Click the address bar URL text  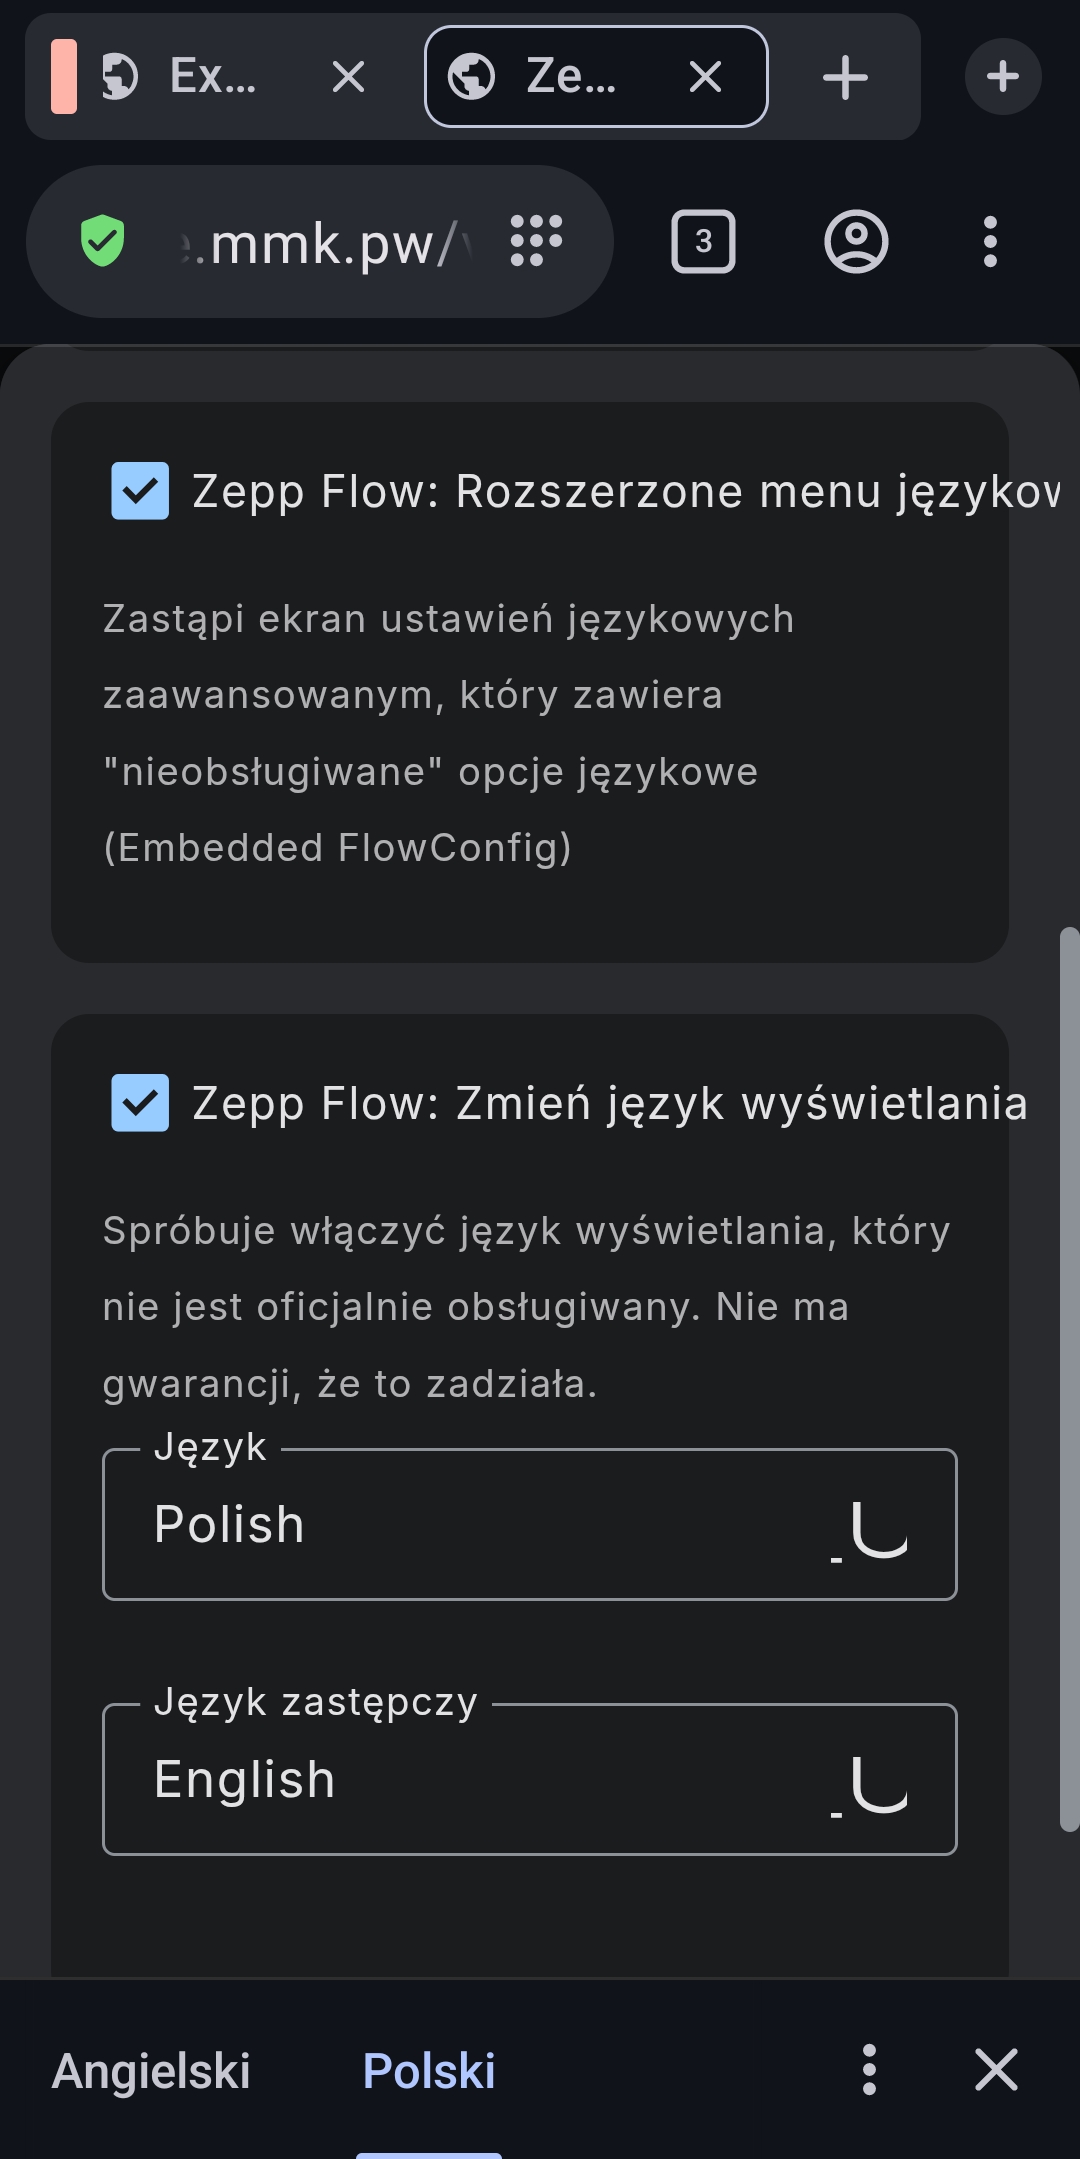click(330, 243)
